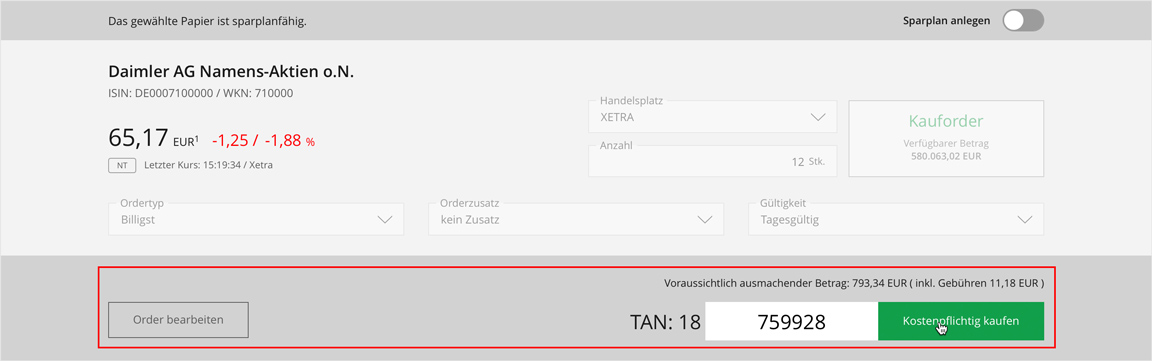Image resolution: width=1152 pixels, height=361 pixels.
Task: Open the Gültigkeit dropdown showing Tagesgültig
Action: pyautogui.click(x=896, y=219)
